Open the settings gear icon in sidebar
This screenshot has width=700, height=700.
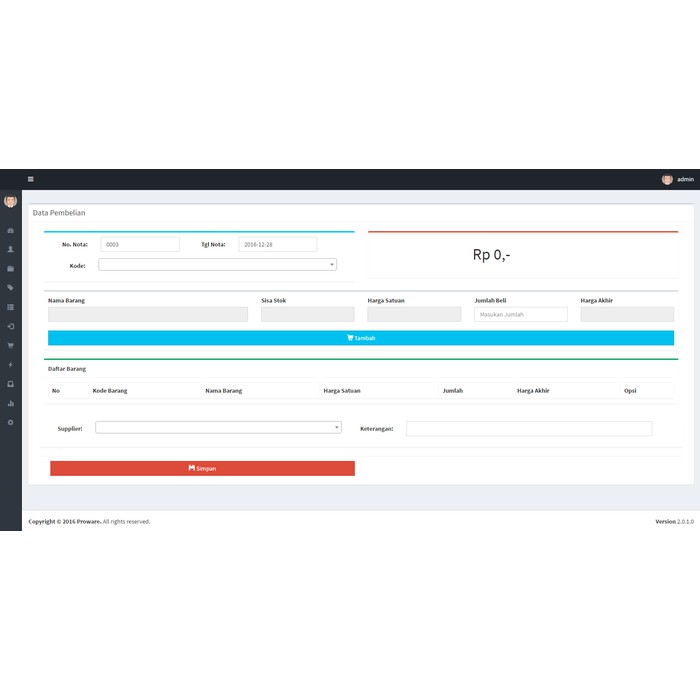(x=11, y=422)
